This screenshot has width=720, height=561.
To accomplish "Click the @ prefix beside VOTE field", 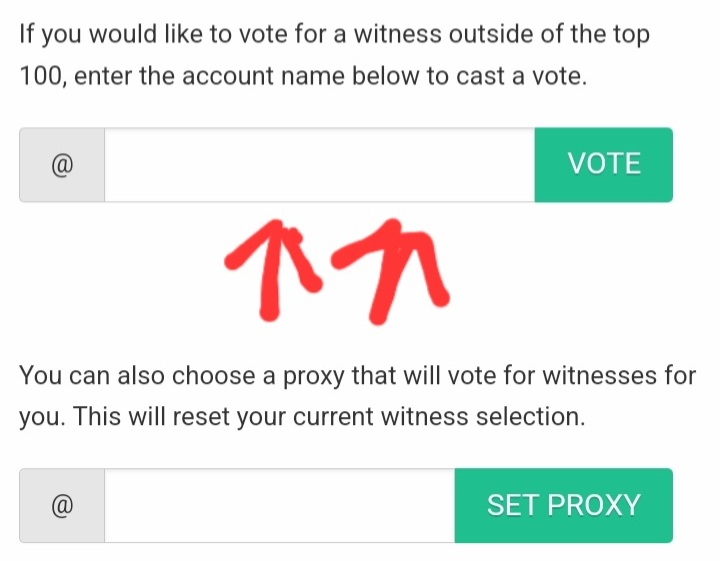I will (x=62, y=164).
